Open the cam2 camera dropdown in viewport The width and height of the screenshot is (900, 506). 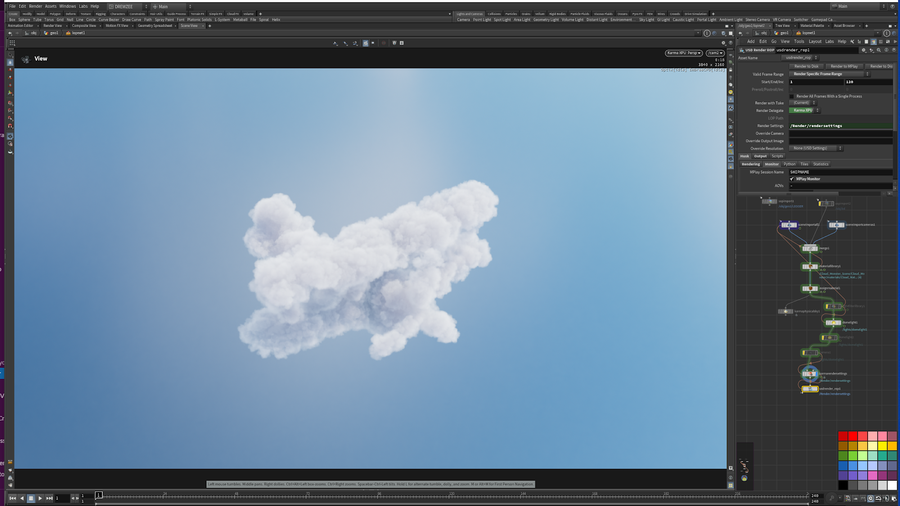click(715, 53)
